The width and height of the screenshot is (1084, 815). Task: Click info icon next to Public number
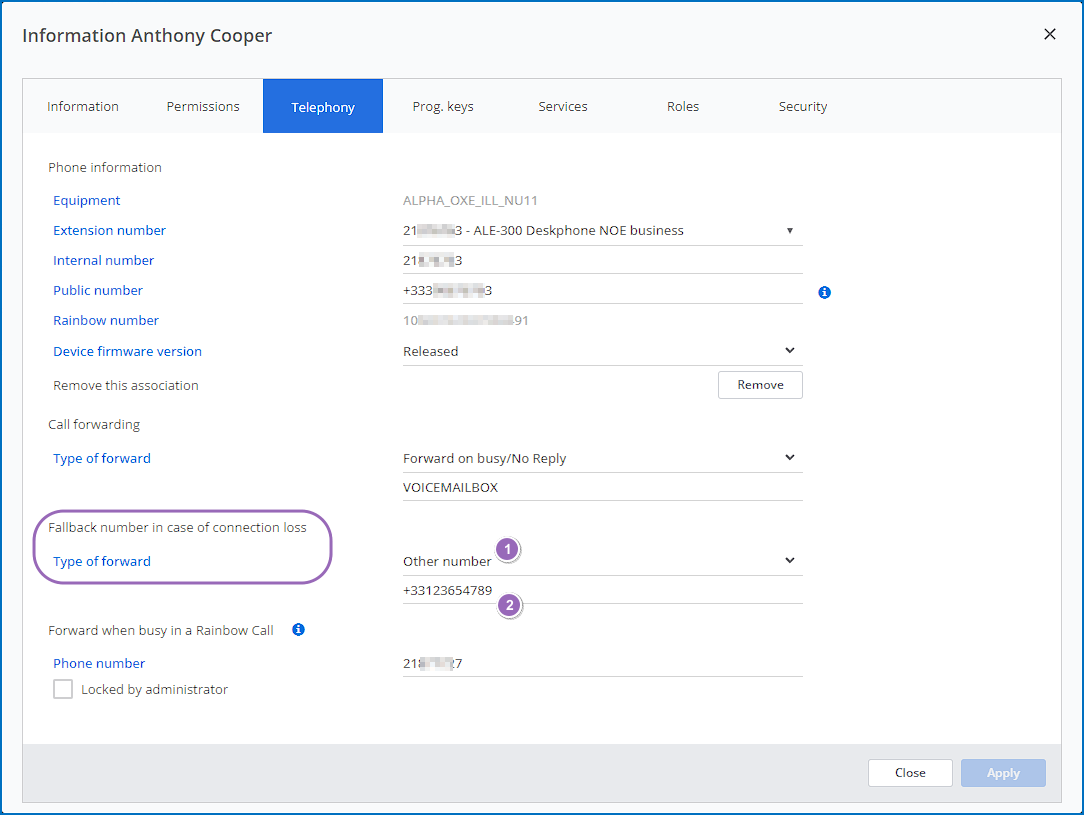824,293
